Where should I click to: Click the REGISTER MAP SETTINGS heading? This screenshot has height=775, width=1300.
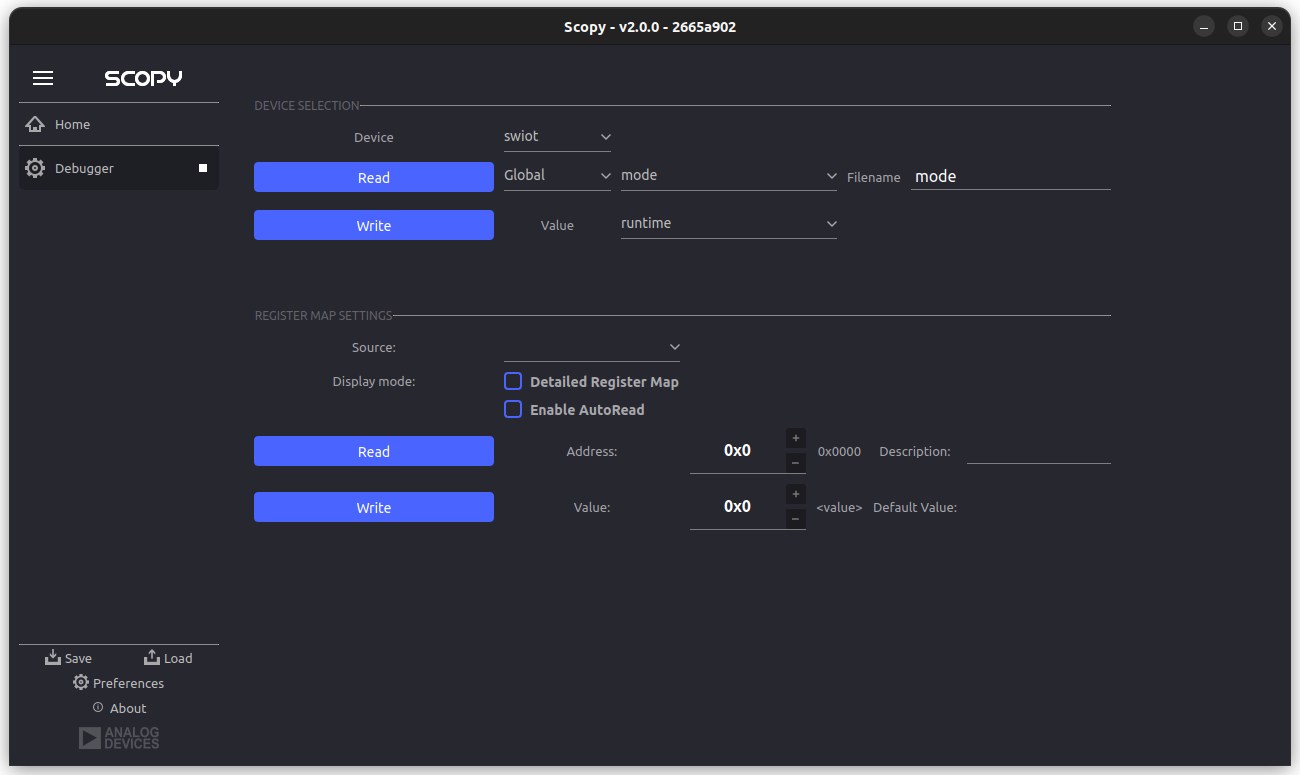click(x=324, y=315)
